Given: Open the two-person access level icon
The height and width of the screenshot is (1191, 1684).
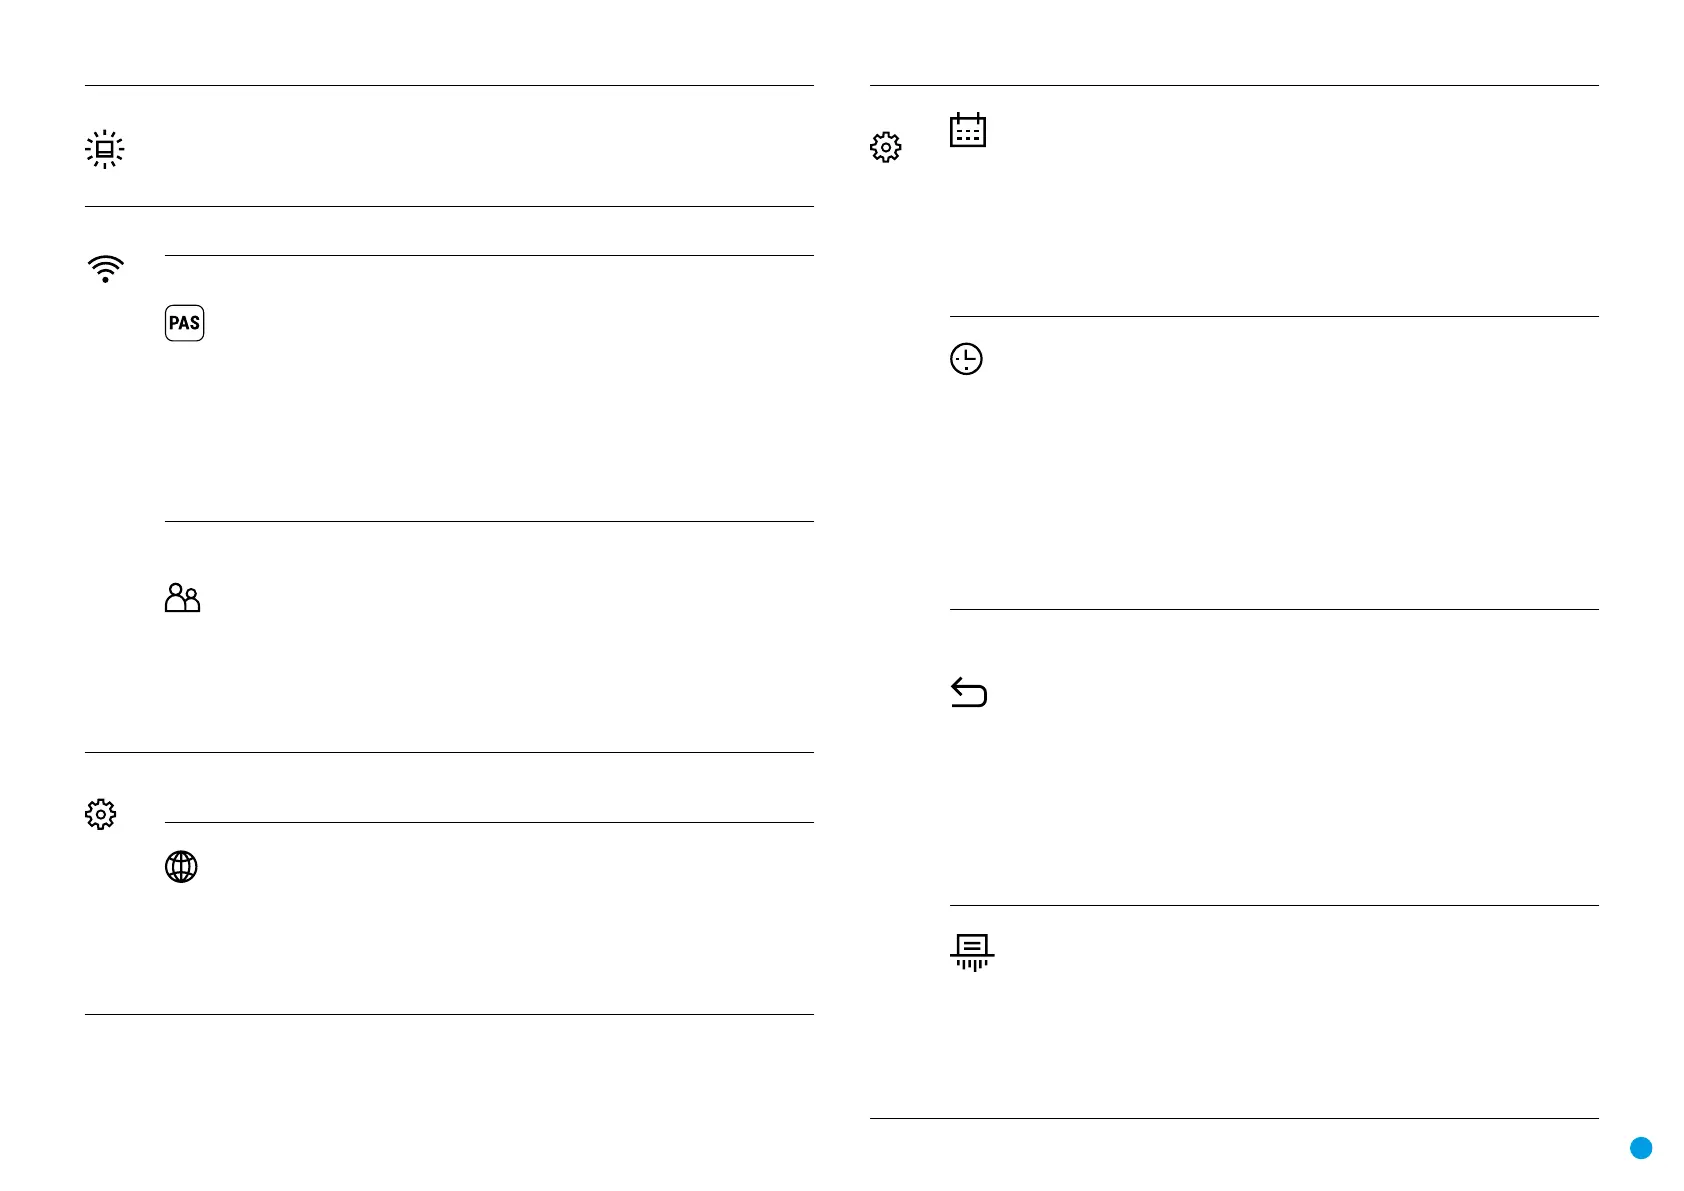Looking at the screenshot, I should coord(182,597).
